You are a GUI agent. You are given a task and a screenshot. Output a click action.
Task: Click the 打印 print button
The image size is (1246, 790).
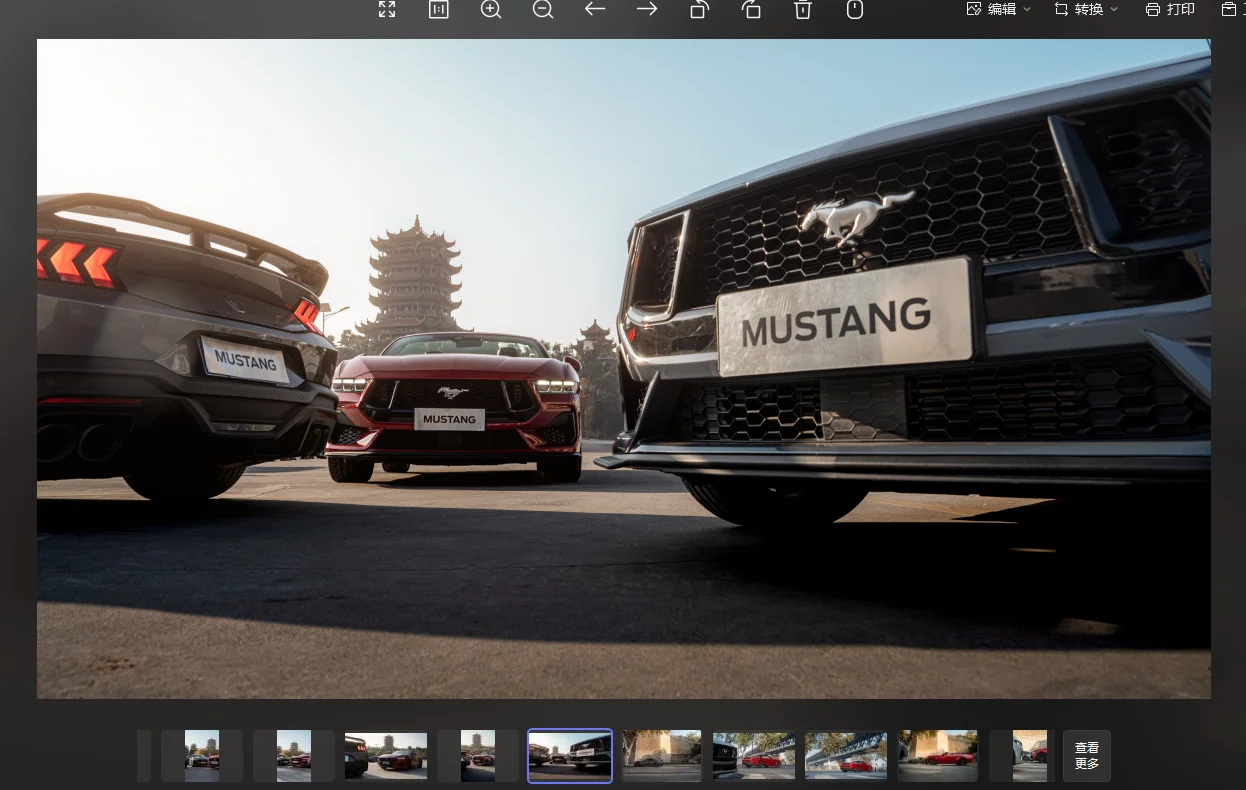pyautogui.click(x=1170, y=9)
